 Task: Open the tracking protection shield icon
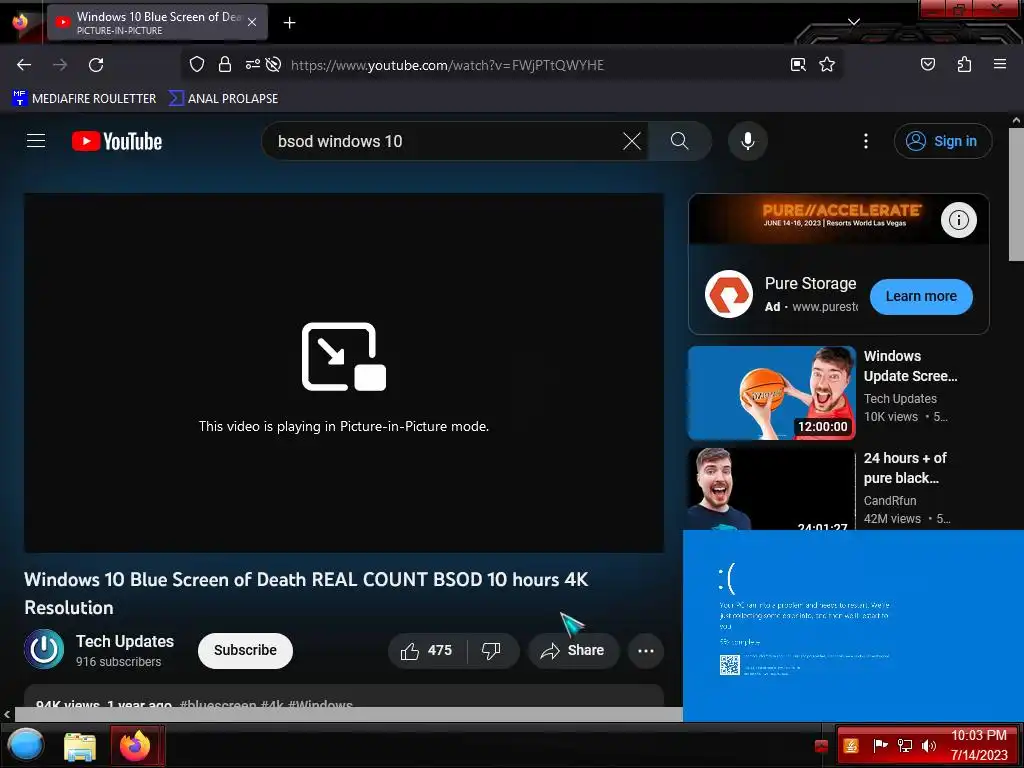tap(197, 64)
